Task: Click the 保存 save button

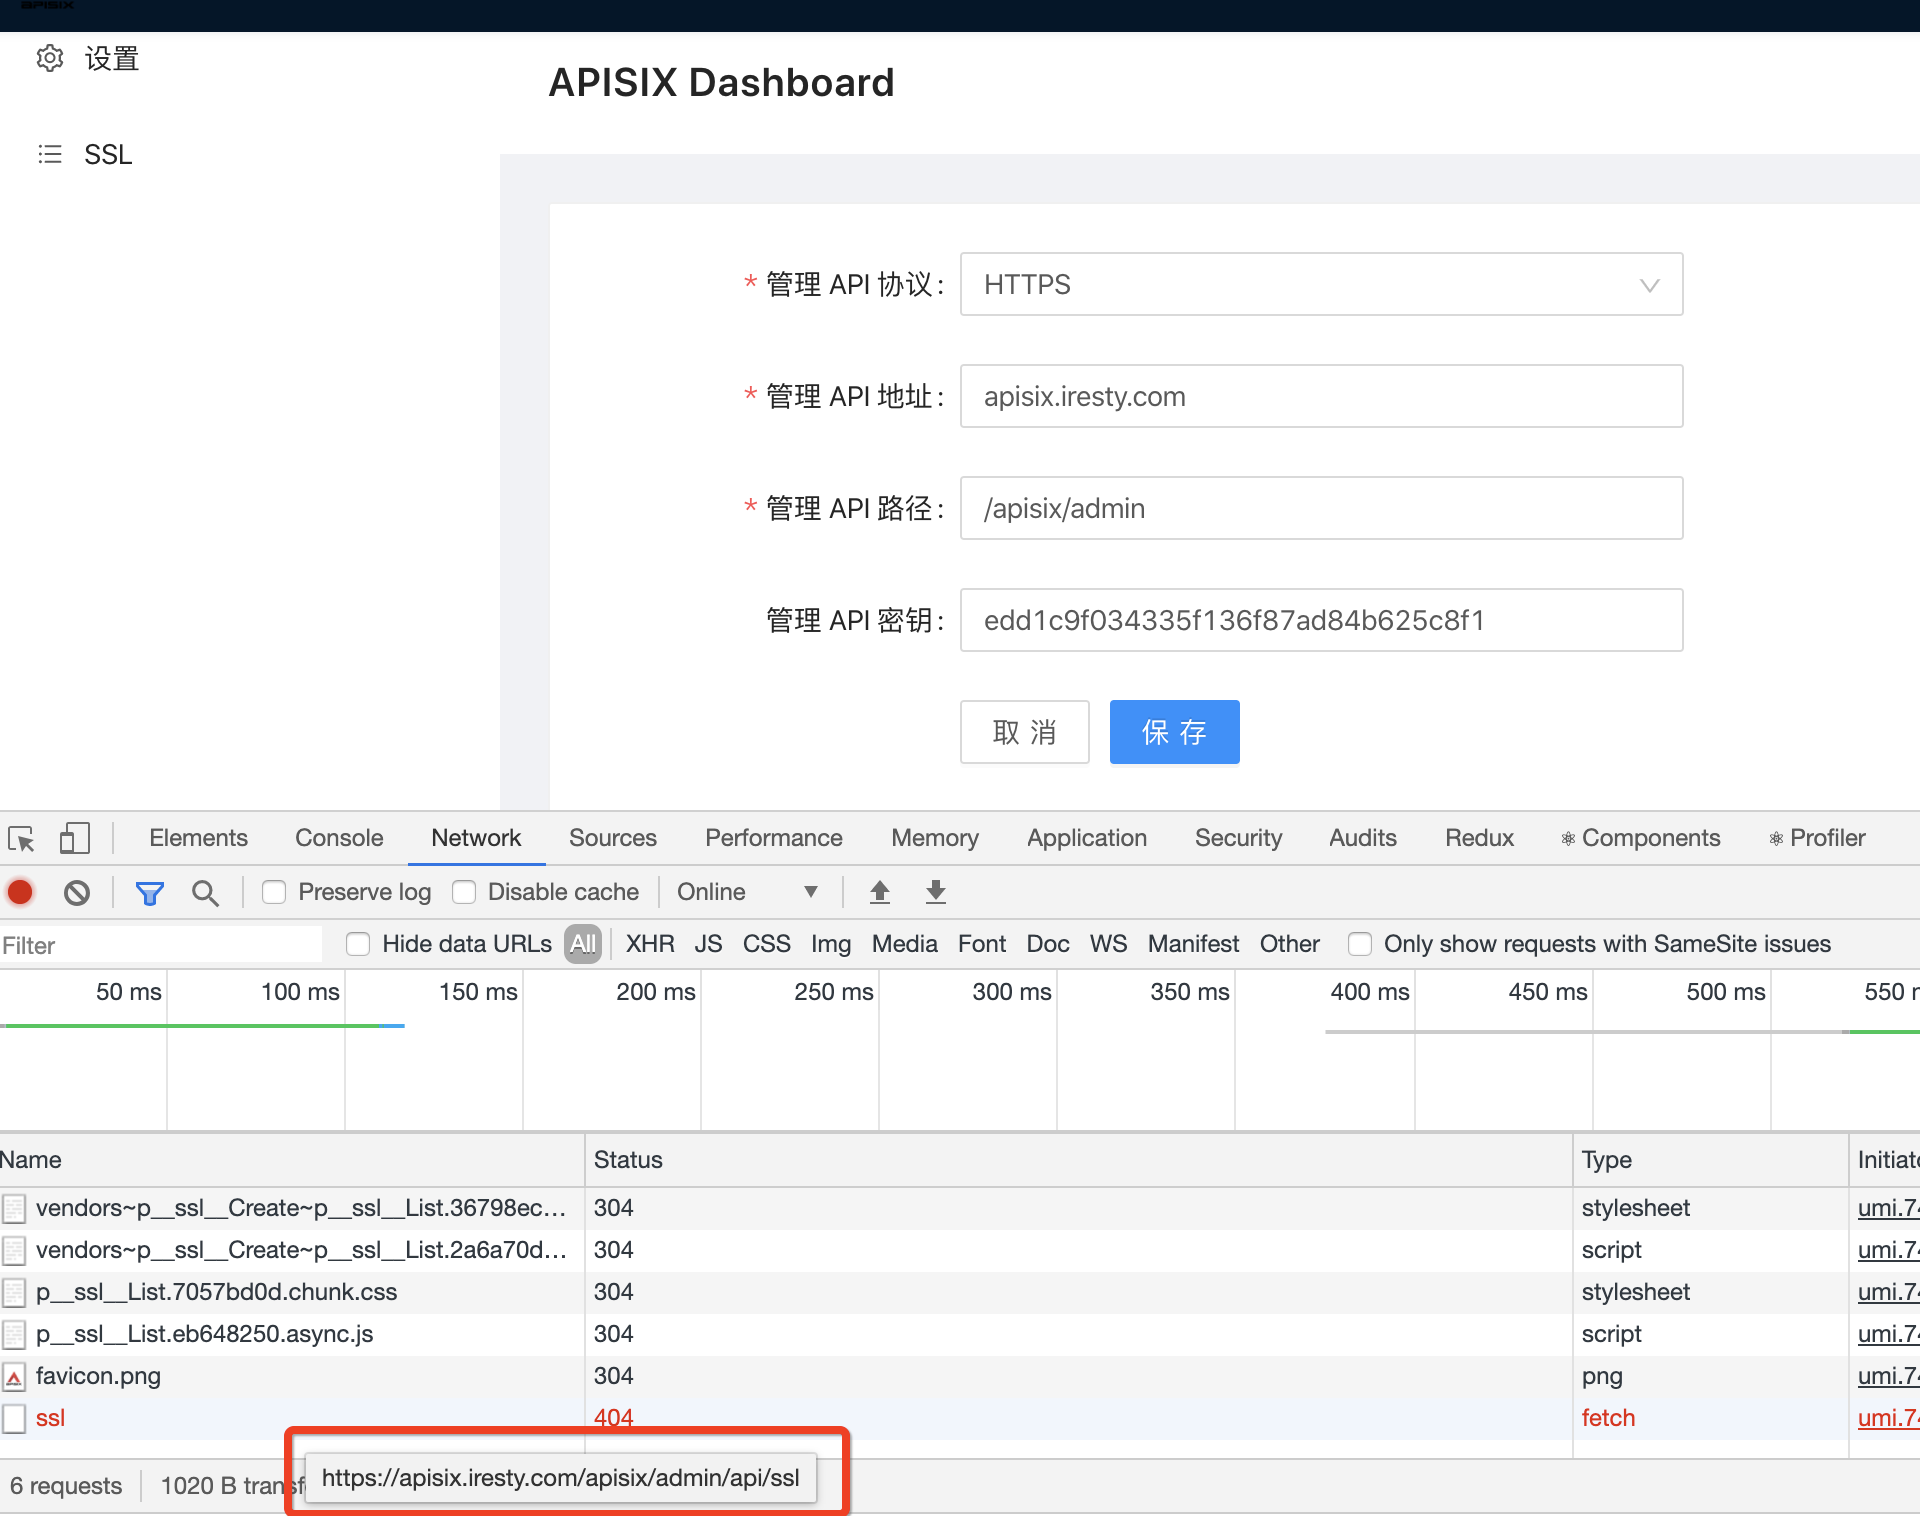Action: pyautogui.click(x=1174, y=732)
